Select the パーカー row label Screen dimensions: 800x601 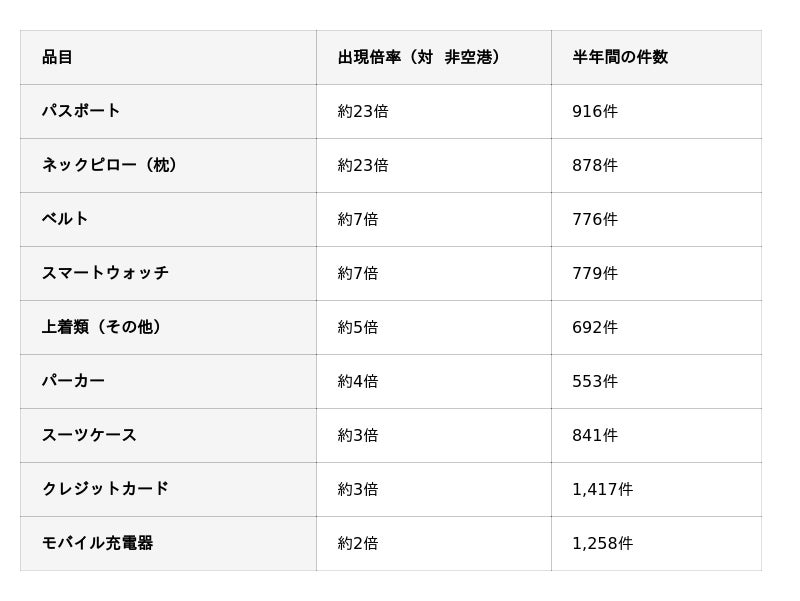(73, 381)
